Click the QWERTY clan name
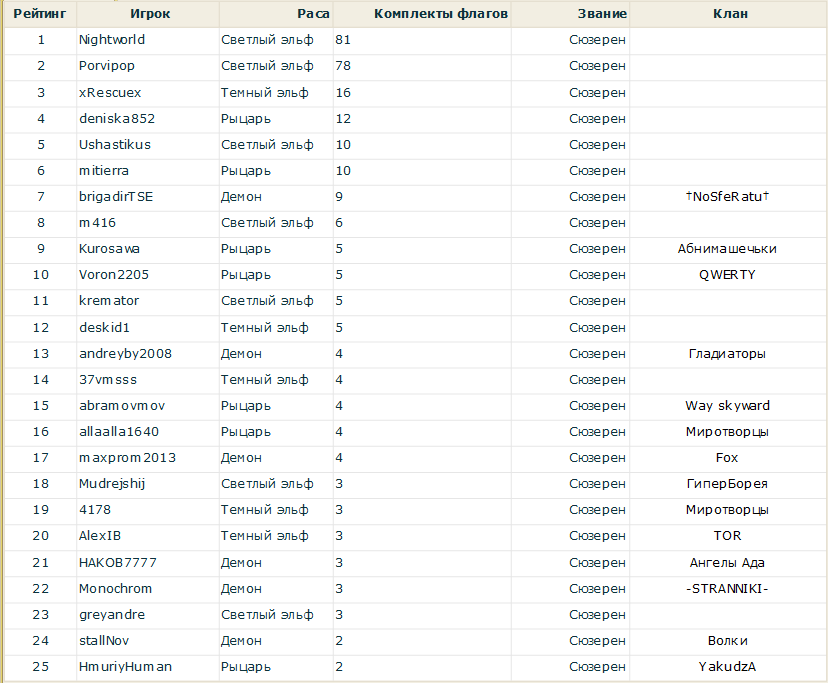The height and width of the screenshot is (683, 828). point(727,275)
